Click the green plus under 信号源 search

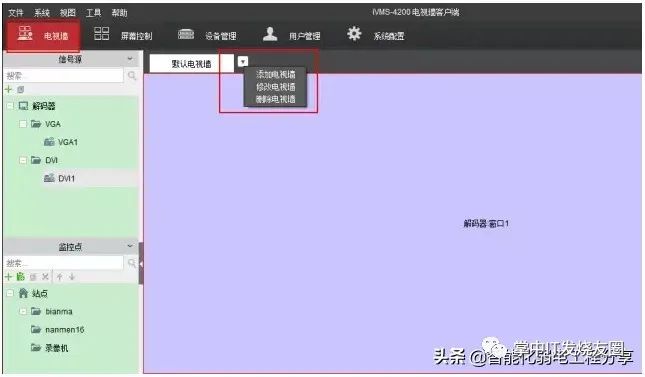click(8, 89)
